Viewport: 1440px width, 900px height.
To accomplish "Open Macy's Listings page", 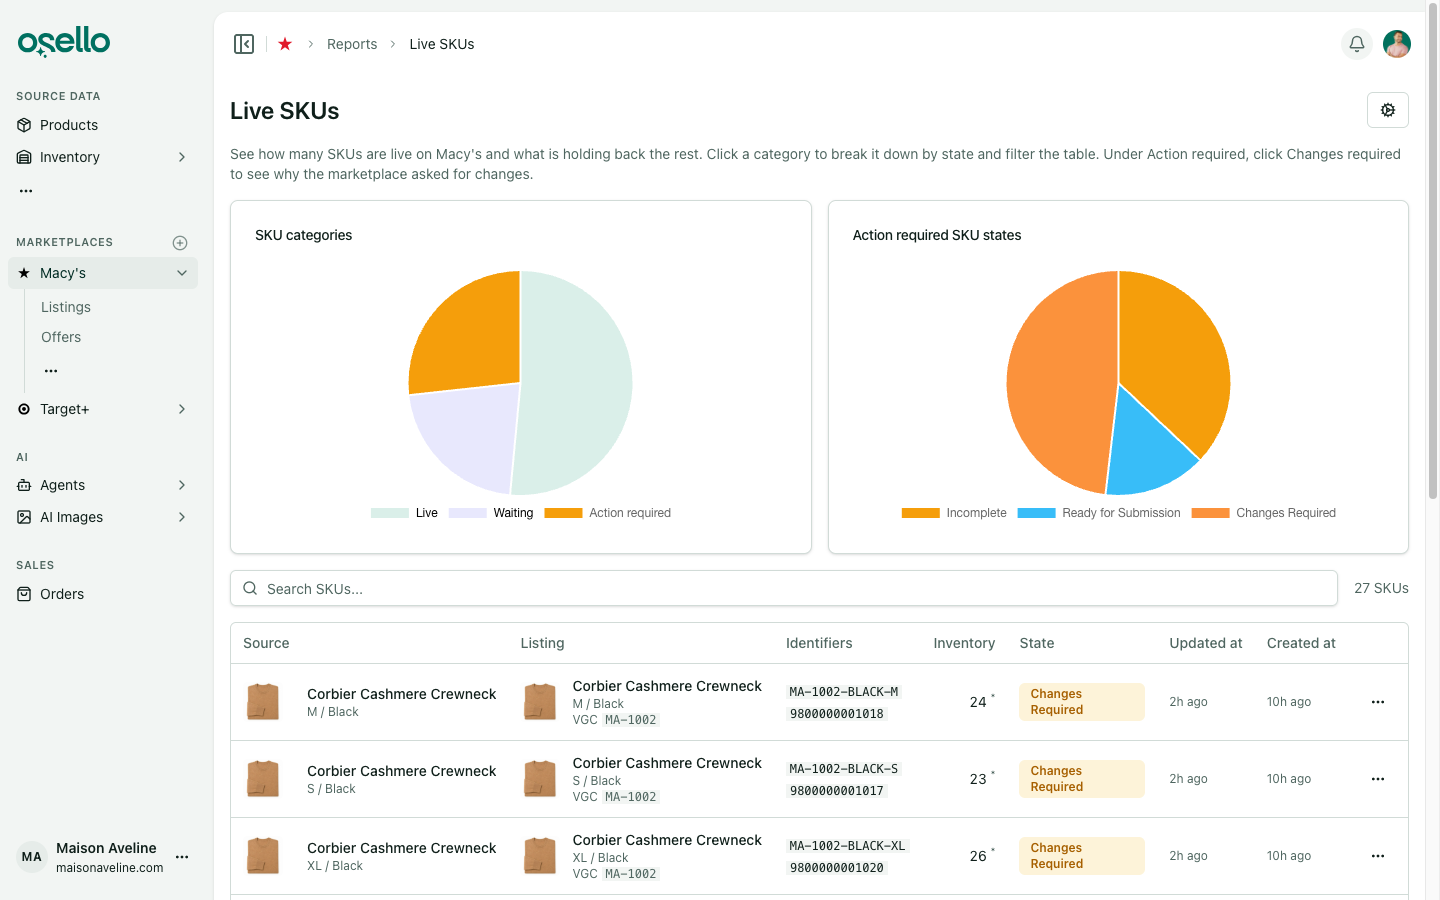I will tap(66, 307).
